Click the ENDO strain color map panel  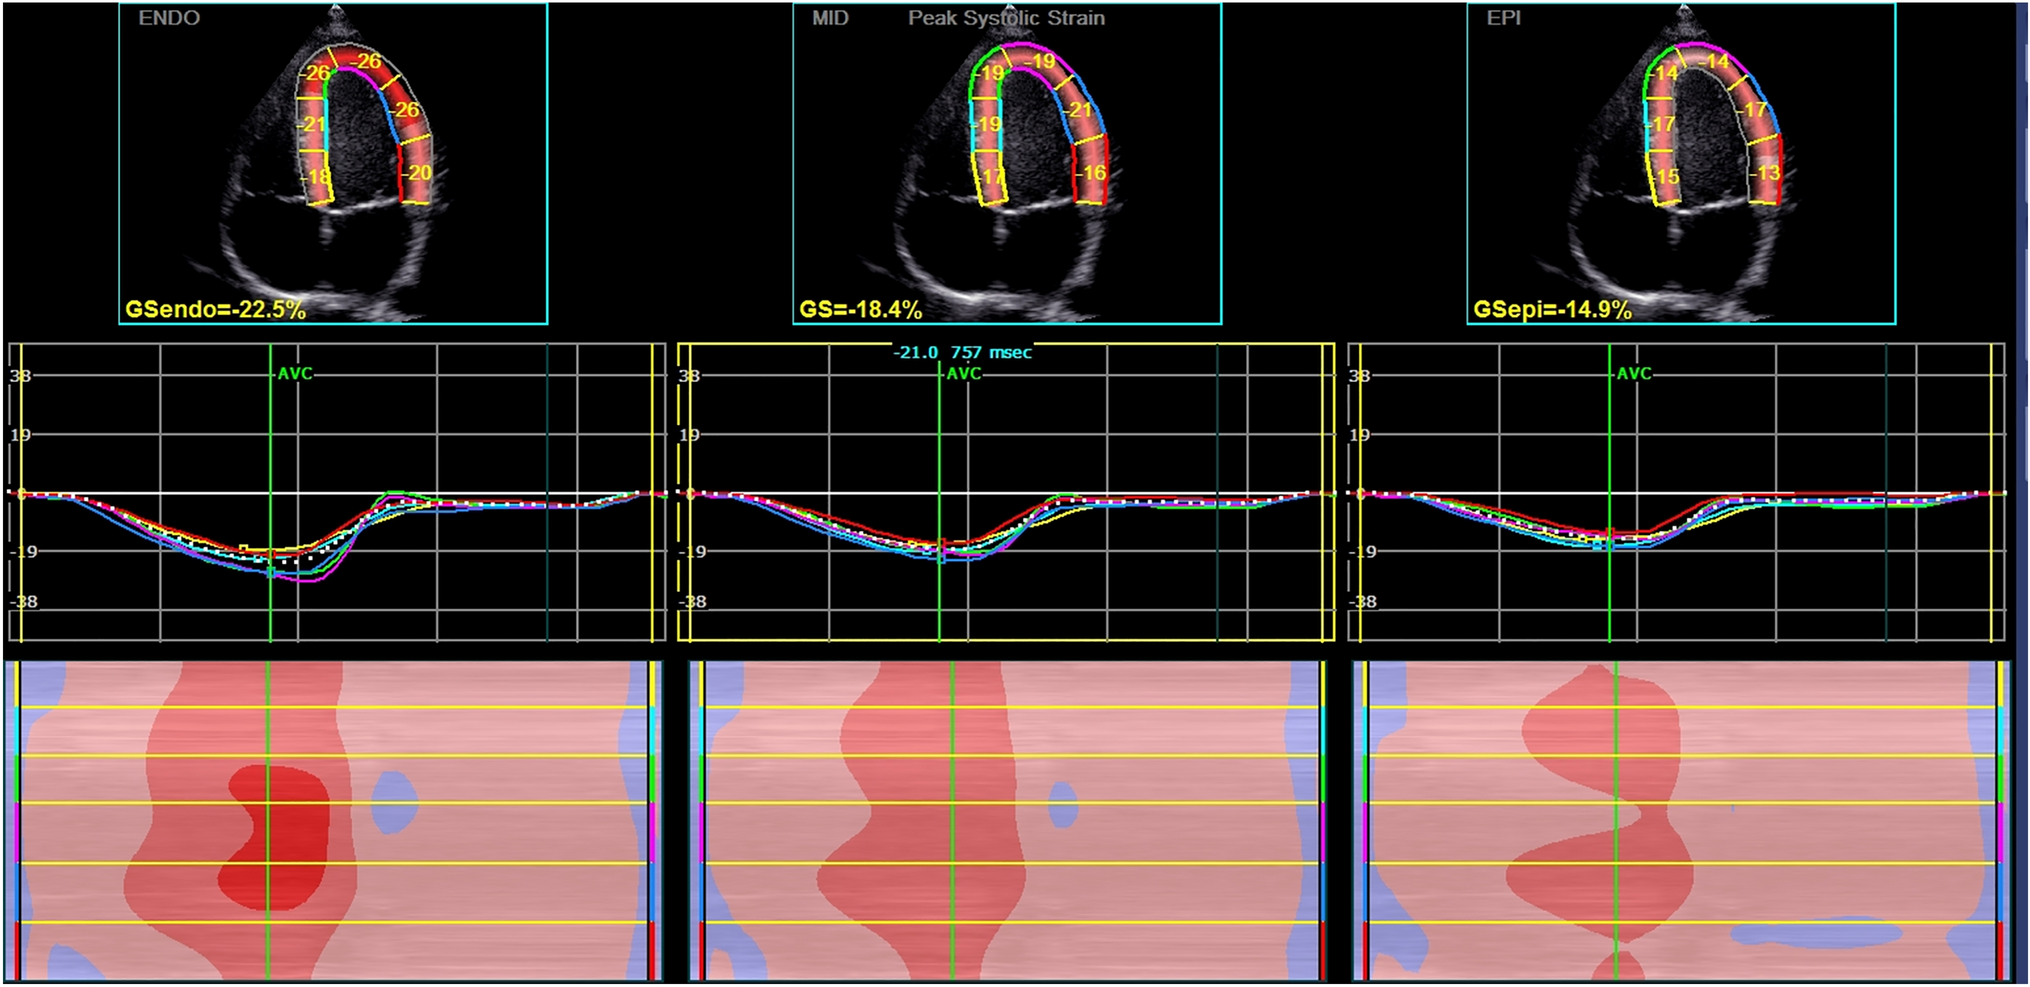333,820
